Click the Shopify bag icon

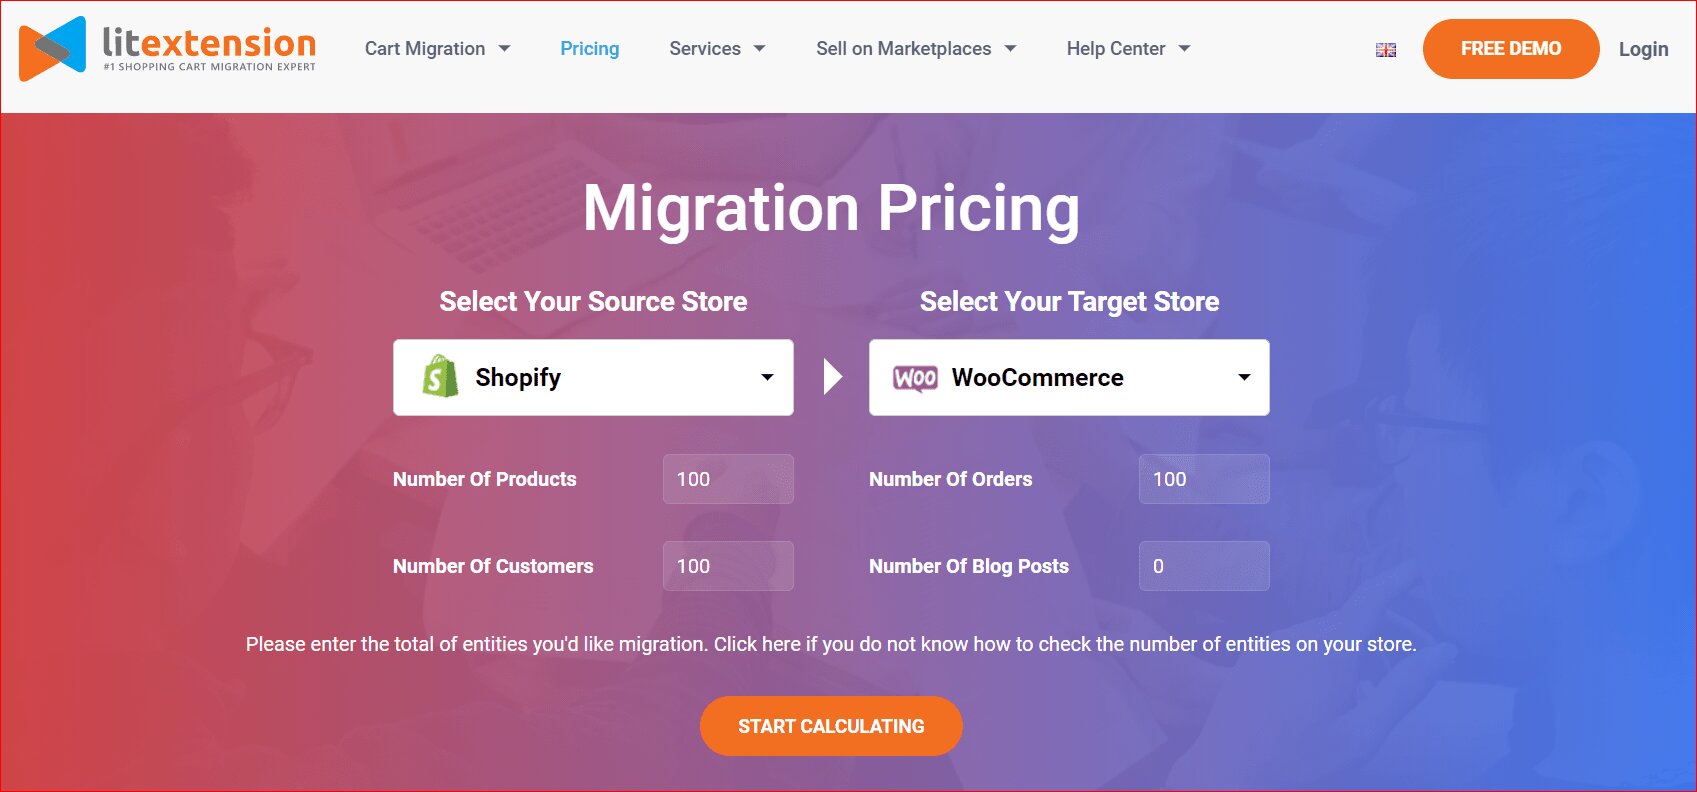[440, 377]
